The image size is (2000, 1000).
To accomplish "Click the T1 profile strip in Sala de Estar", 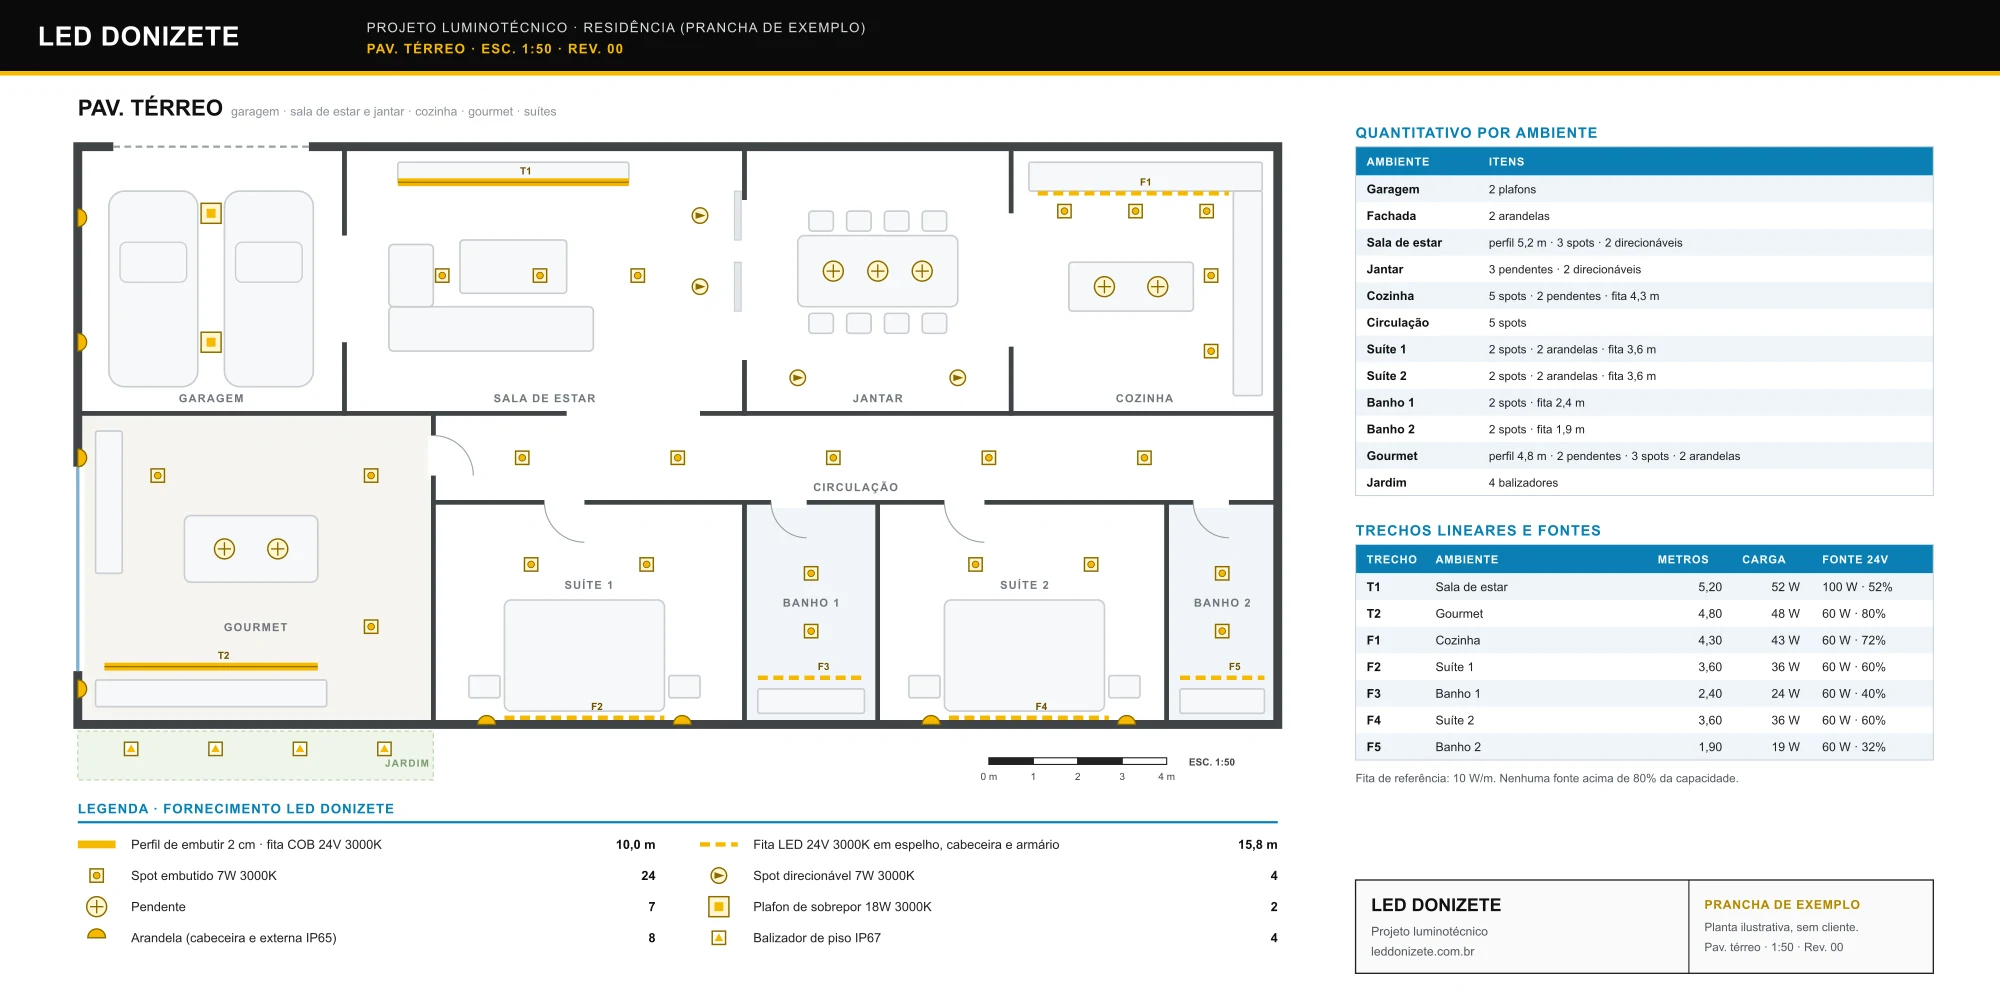I will 513,182.
